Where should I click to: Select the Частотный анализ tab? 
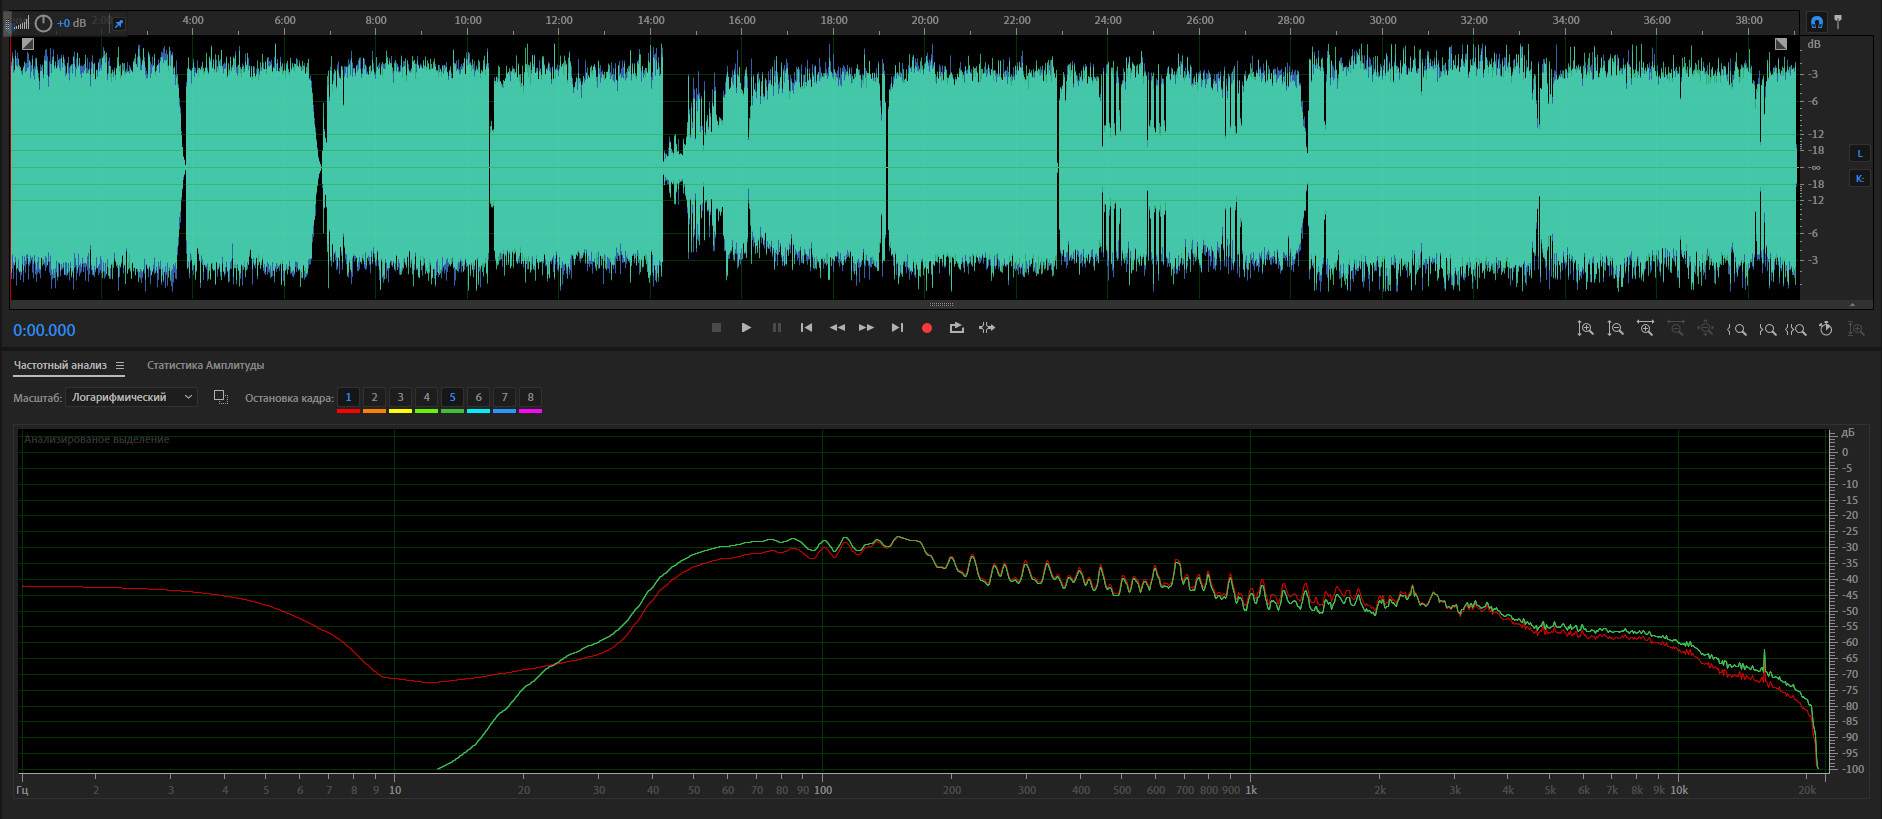pyautogui.click(x=60, y=365)
